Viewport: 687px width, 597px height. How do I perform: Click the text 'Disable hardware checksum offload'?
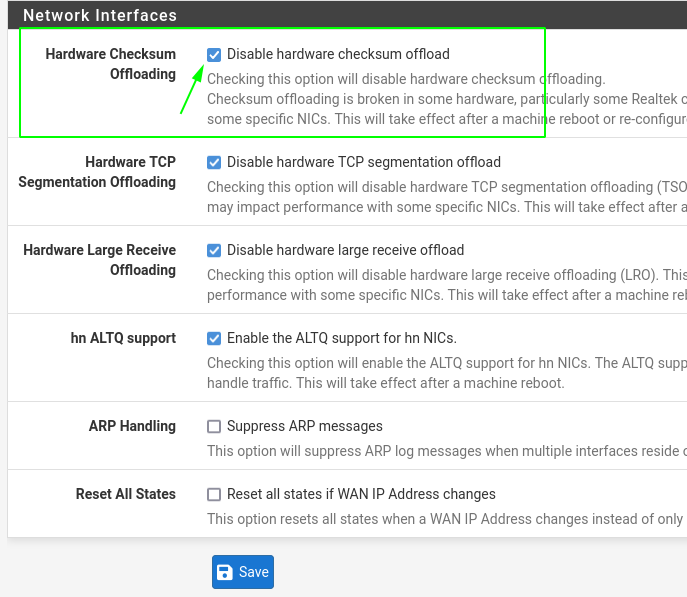338,54
